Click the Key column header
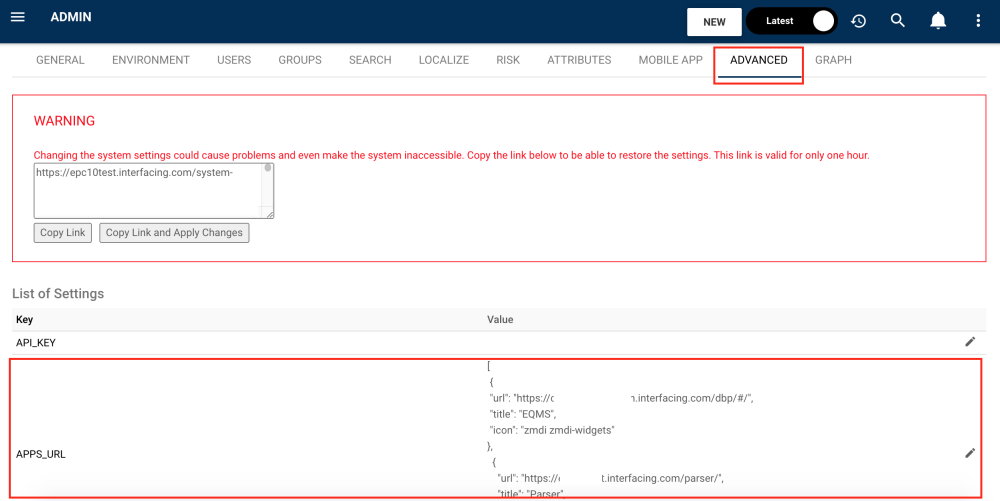This screenshot has width=1000, height=501. coord(24,319)
